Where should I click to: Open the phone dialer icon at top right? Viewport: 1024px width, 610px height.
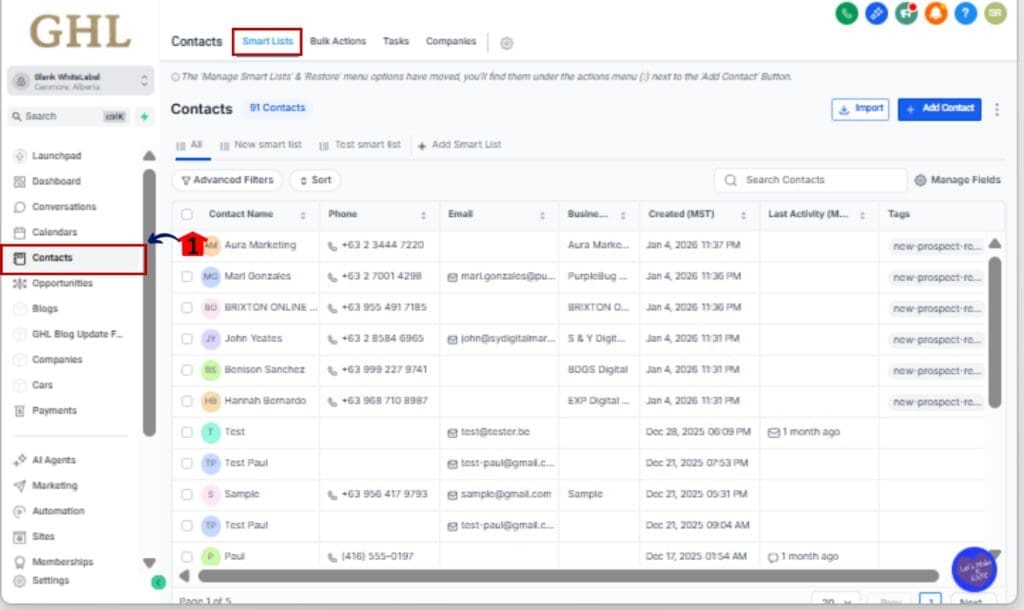pyautogui.click(x=846, y=15)
